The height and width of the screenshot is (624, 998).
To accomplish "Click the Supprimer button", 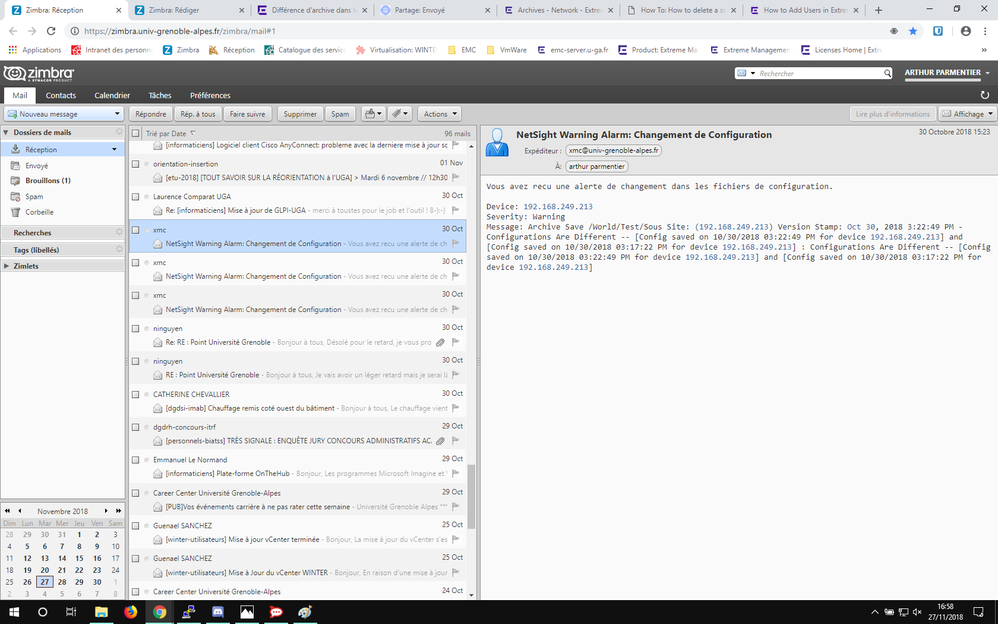I will 299,114.
